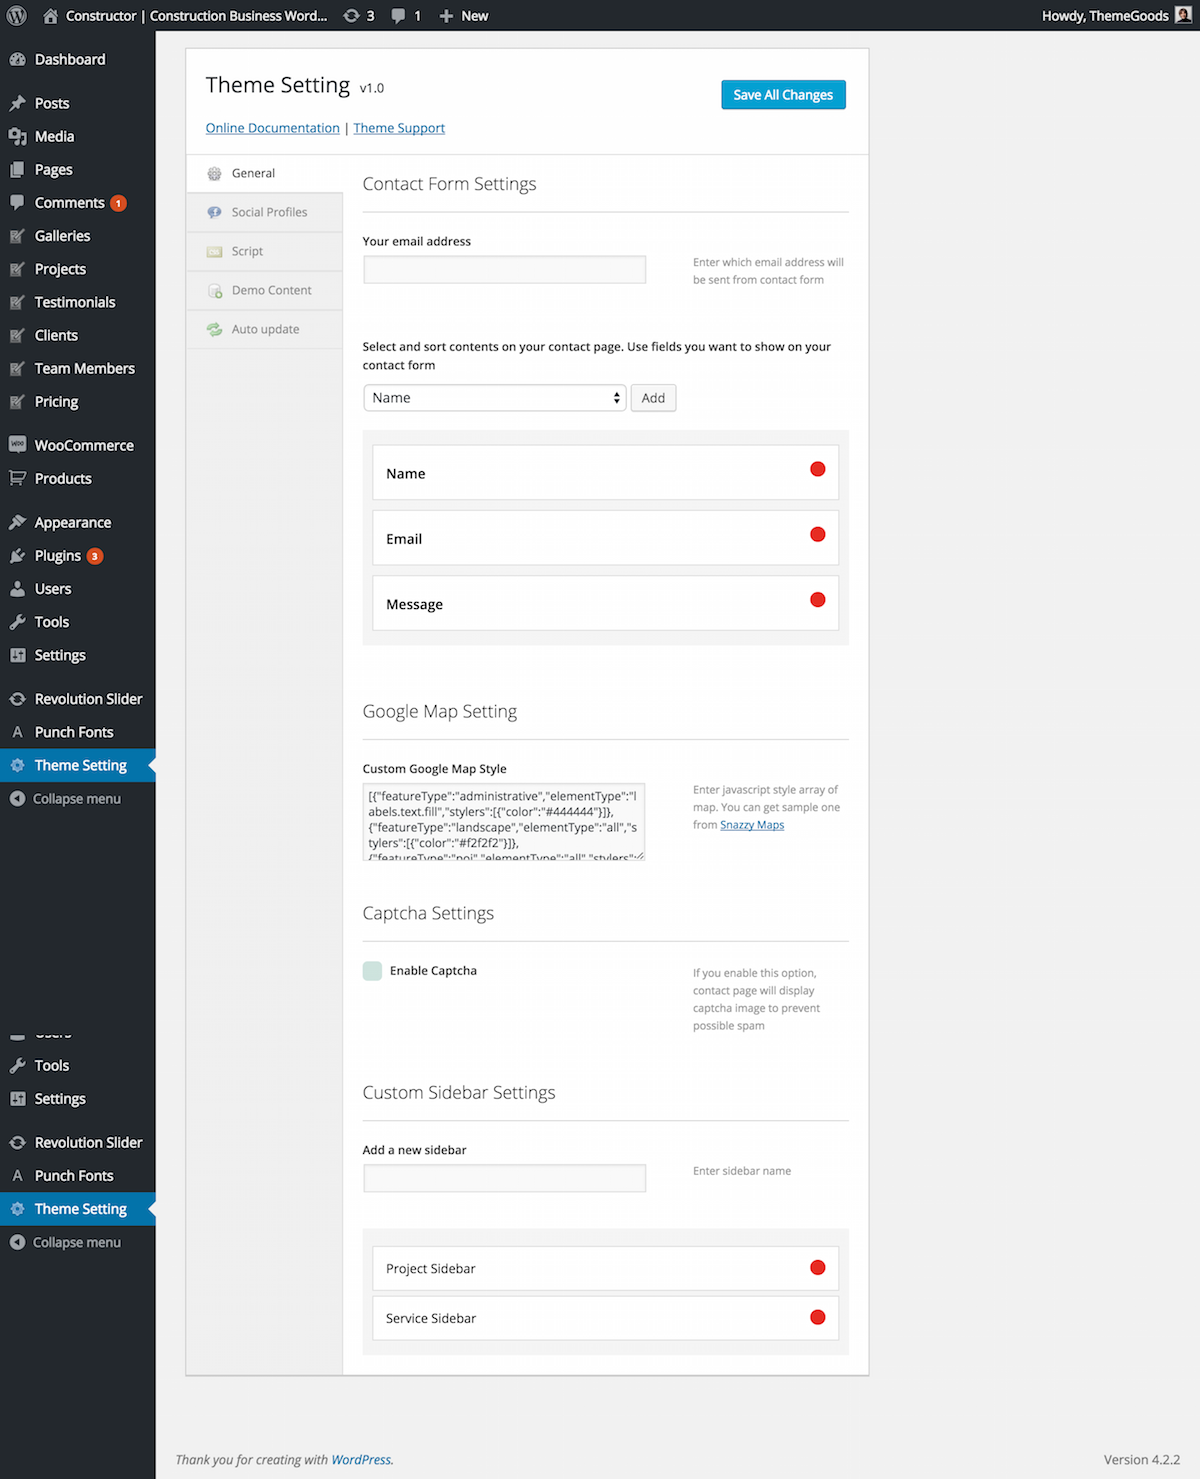This screenshot has width=1200, height=1479.
Task: Open the Demo Content tab
Action: pos(270,290)
